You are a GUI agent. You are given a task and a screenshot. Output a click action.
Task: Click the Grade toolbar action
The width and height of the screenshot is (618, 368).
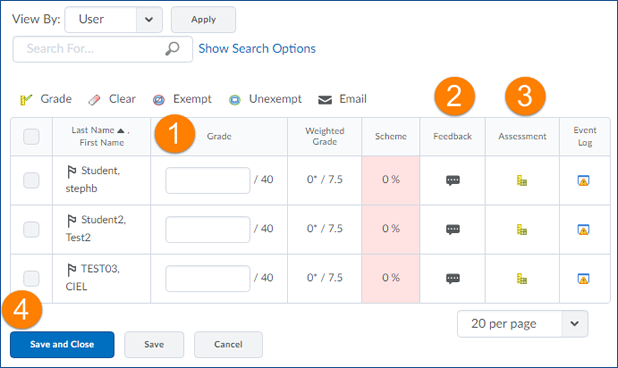(x=46, y=99)
